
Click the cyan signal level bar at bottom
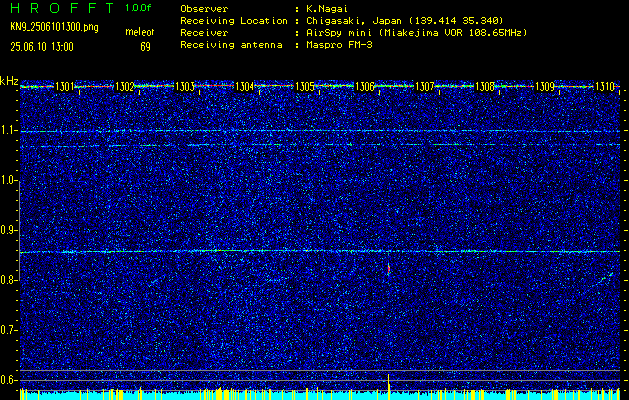320,396
